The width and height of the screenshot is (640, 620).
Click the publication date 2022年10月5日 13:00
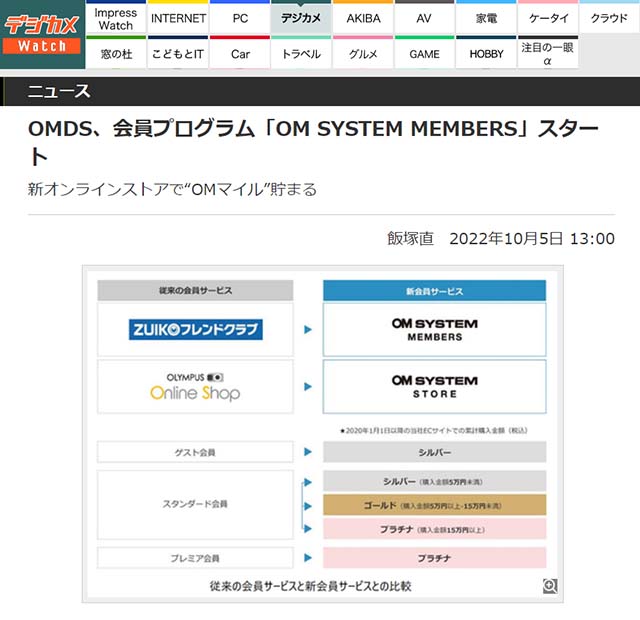pyautogui.click(x=532, y=238)
